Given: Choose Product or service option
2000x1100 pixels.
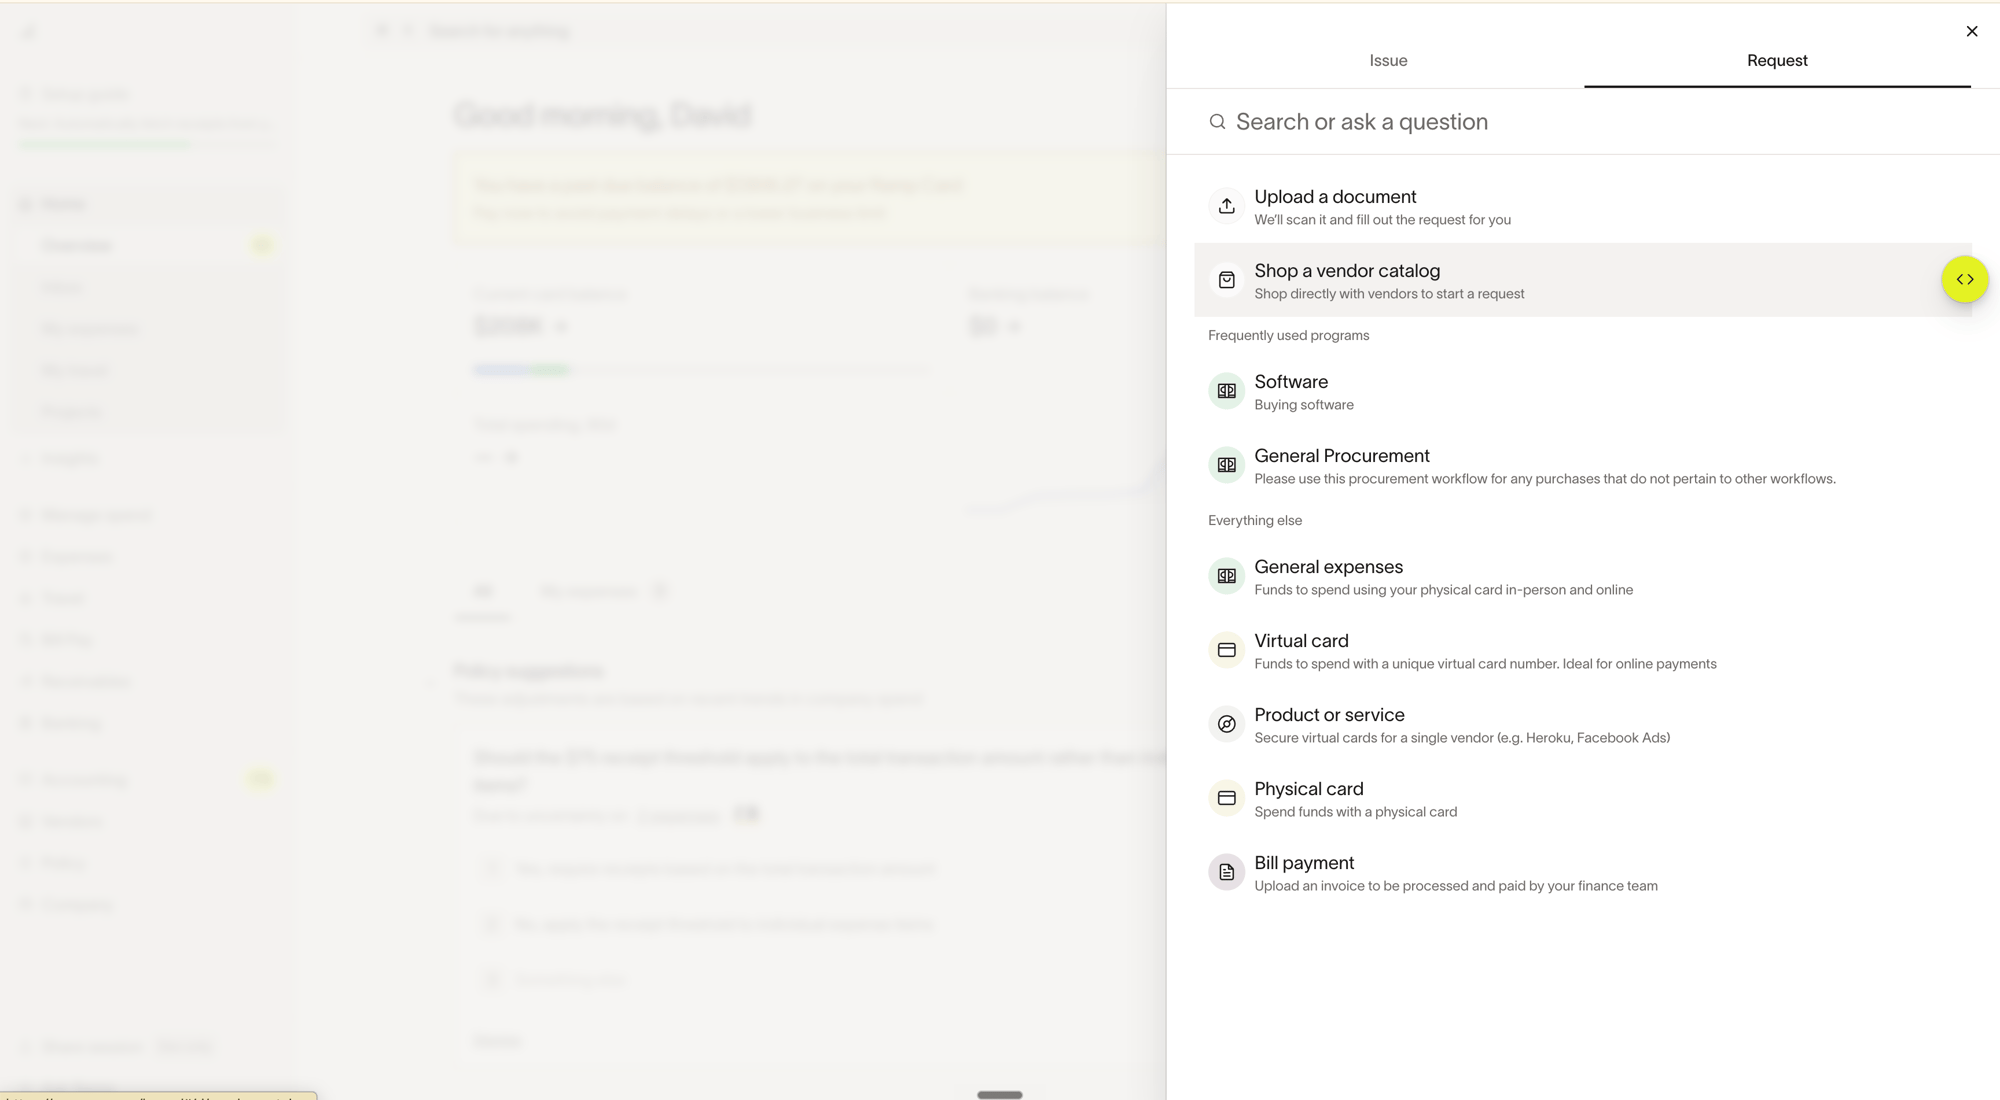Looking at the screenshot, I should point(1583,724).
